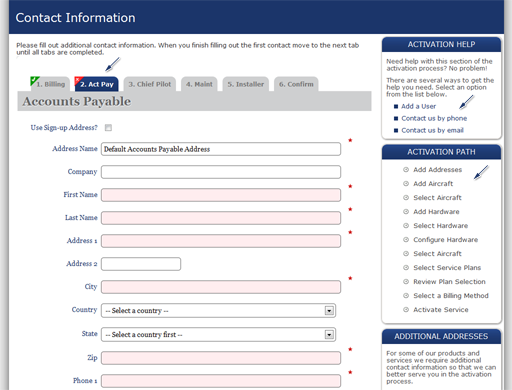Click the Activate Service step bullet icon
Viewport: 512px width, 390px height.
tap(406, 310)
